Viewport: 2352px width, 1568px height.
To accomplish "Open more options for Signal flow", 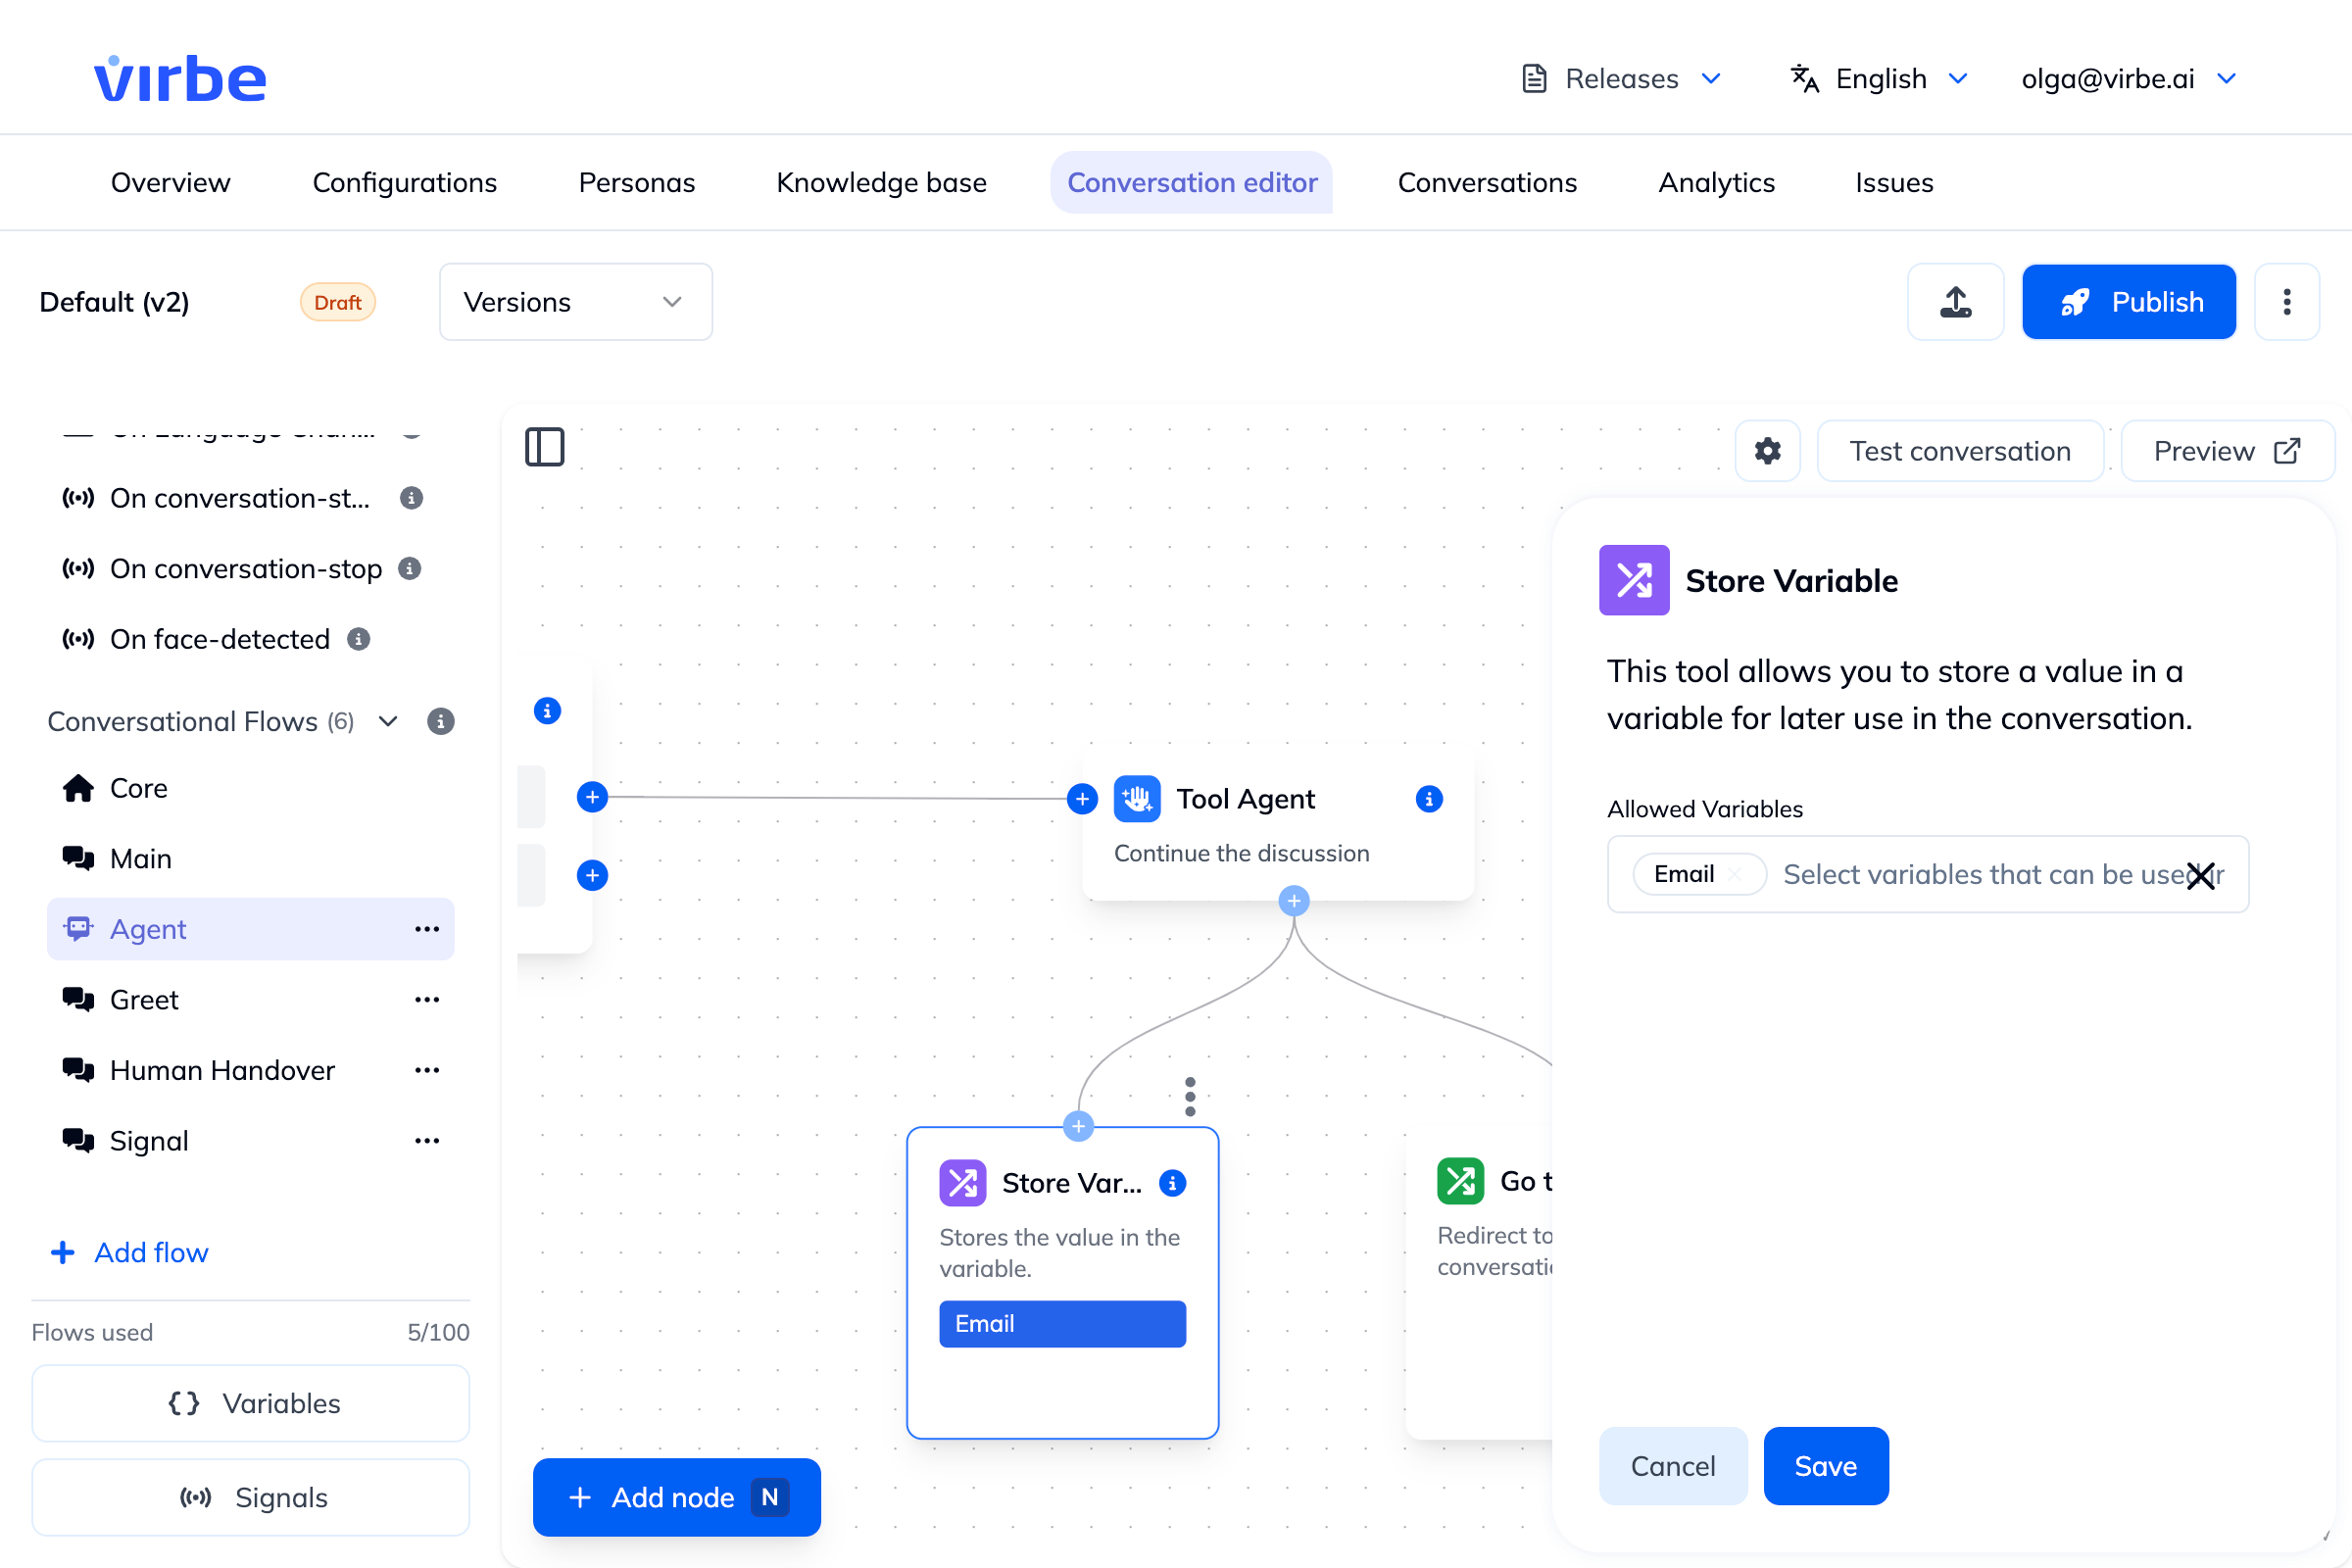I will [427, 1141].
